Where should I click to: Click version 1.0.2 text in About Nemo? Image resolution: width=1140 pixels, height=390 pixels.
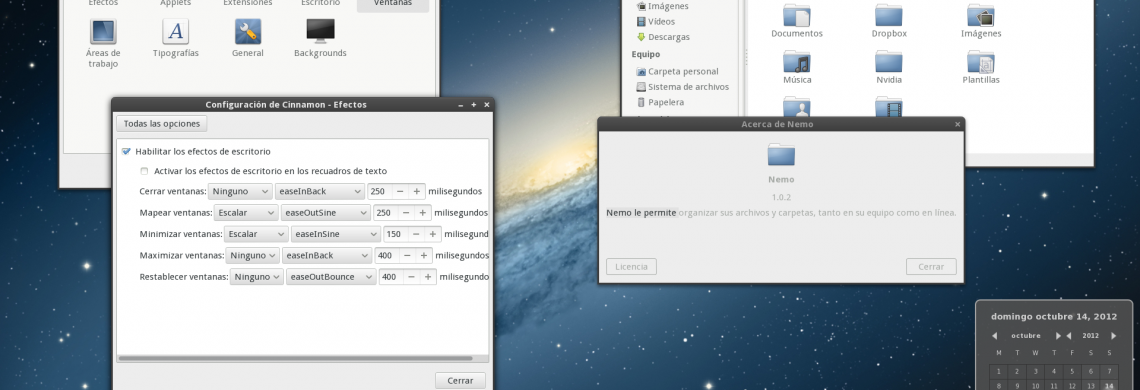click(x=781, y=197)
